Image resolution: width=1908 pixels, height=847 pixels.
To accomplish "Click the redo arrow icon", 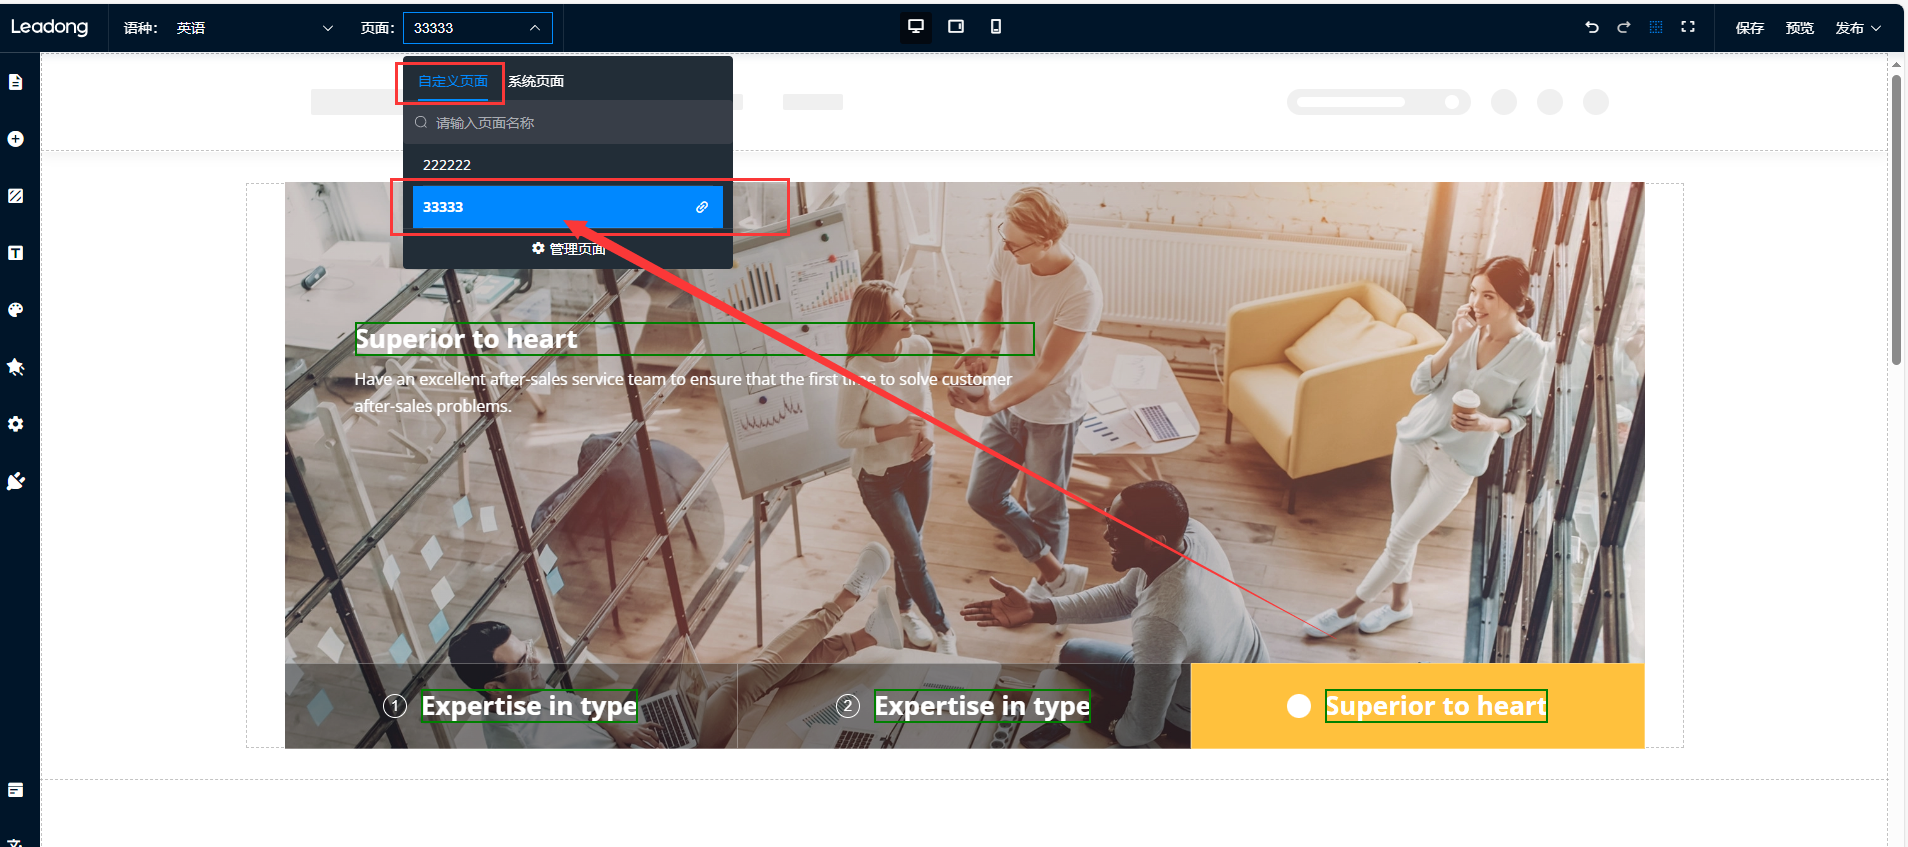I will pos(1624,27).
